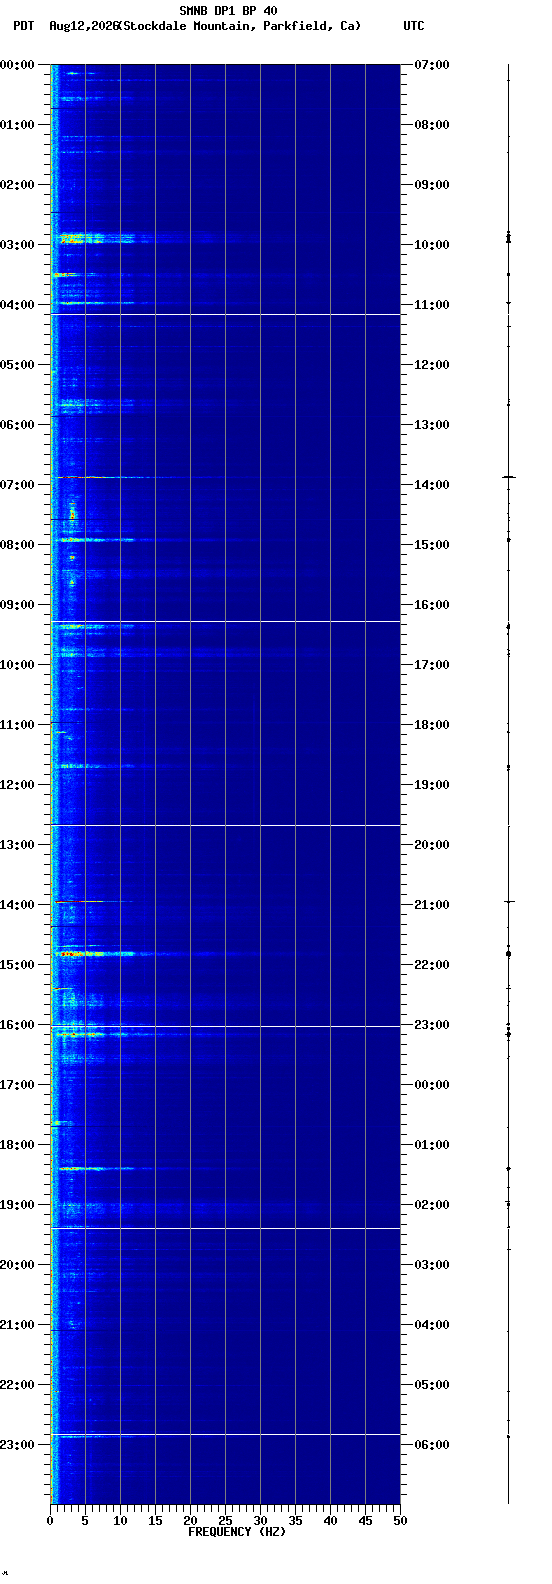Click the "10" frequency tick label
Screen dimensions: 552x1584
[120, 1521]
